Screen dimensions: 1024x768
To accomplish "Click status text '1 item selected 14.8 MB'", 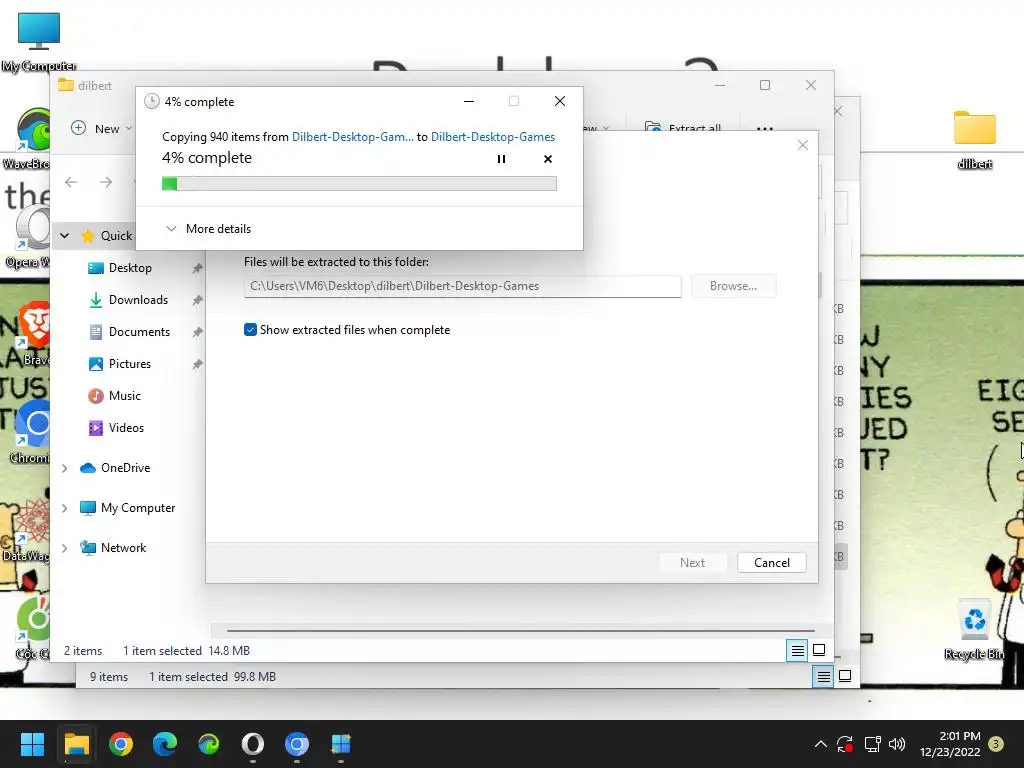I will pyautogui.click(x=186, y=650).
